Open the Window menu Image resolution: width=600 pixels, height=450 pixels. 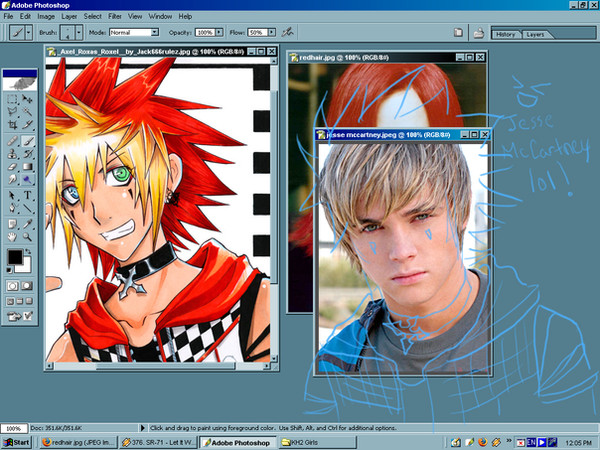[160, 16]
